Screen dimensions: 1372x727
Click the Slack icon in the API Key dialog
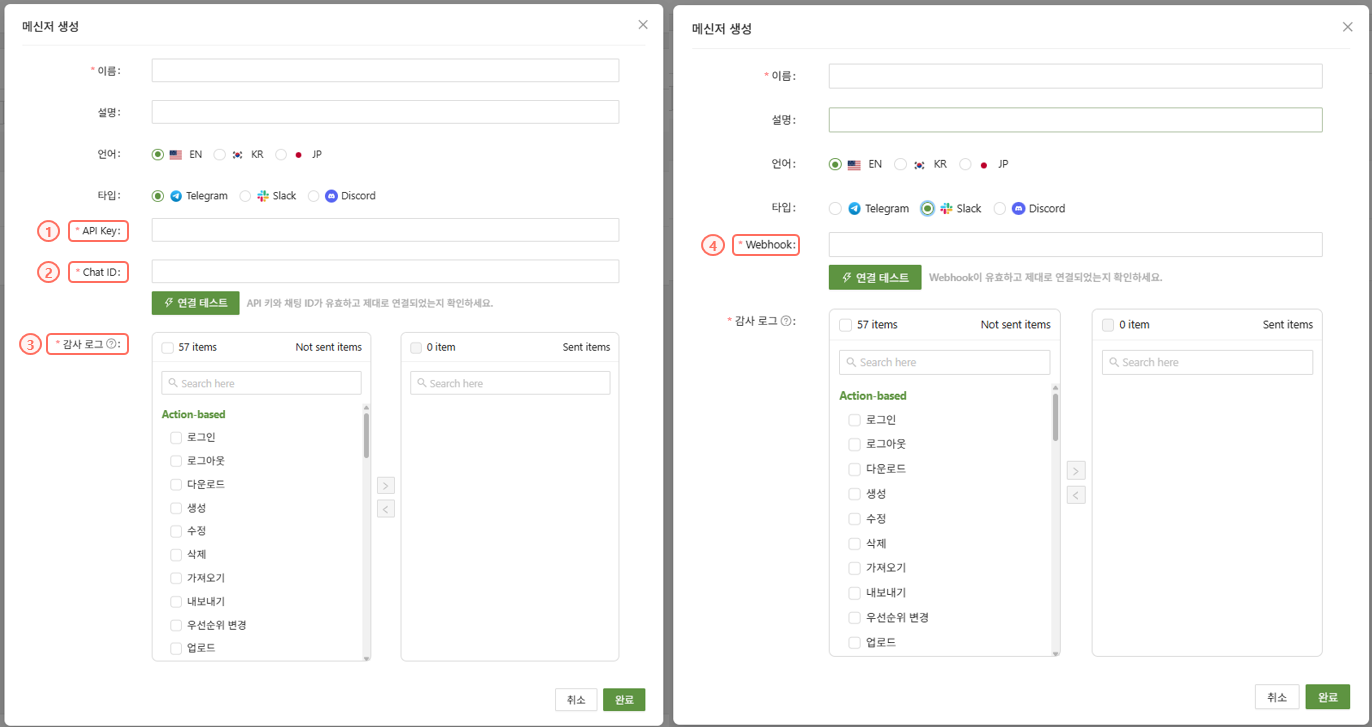[263, 196]
